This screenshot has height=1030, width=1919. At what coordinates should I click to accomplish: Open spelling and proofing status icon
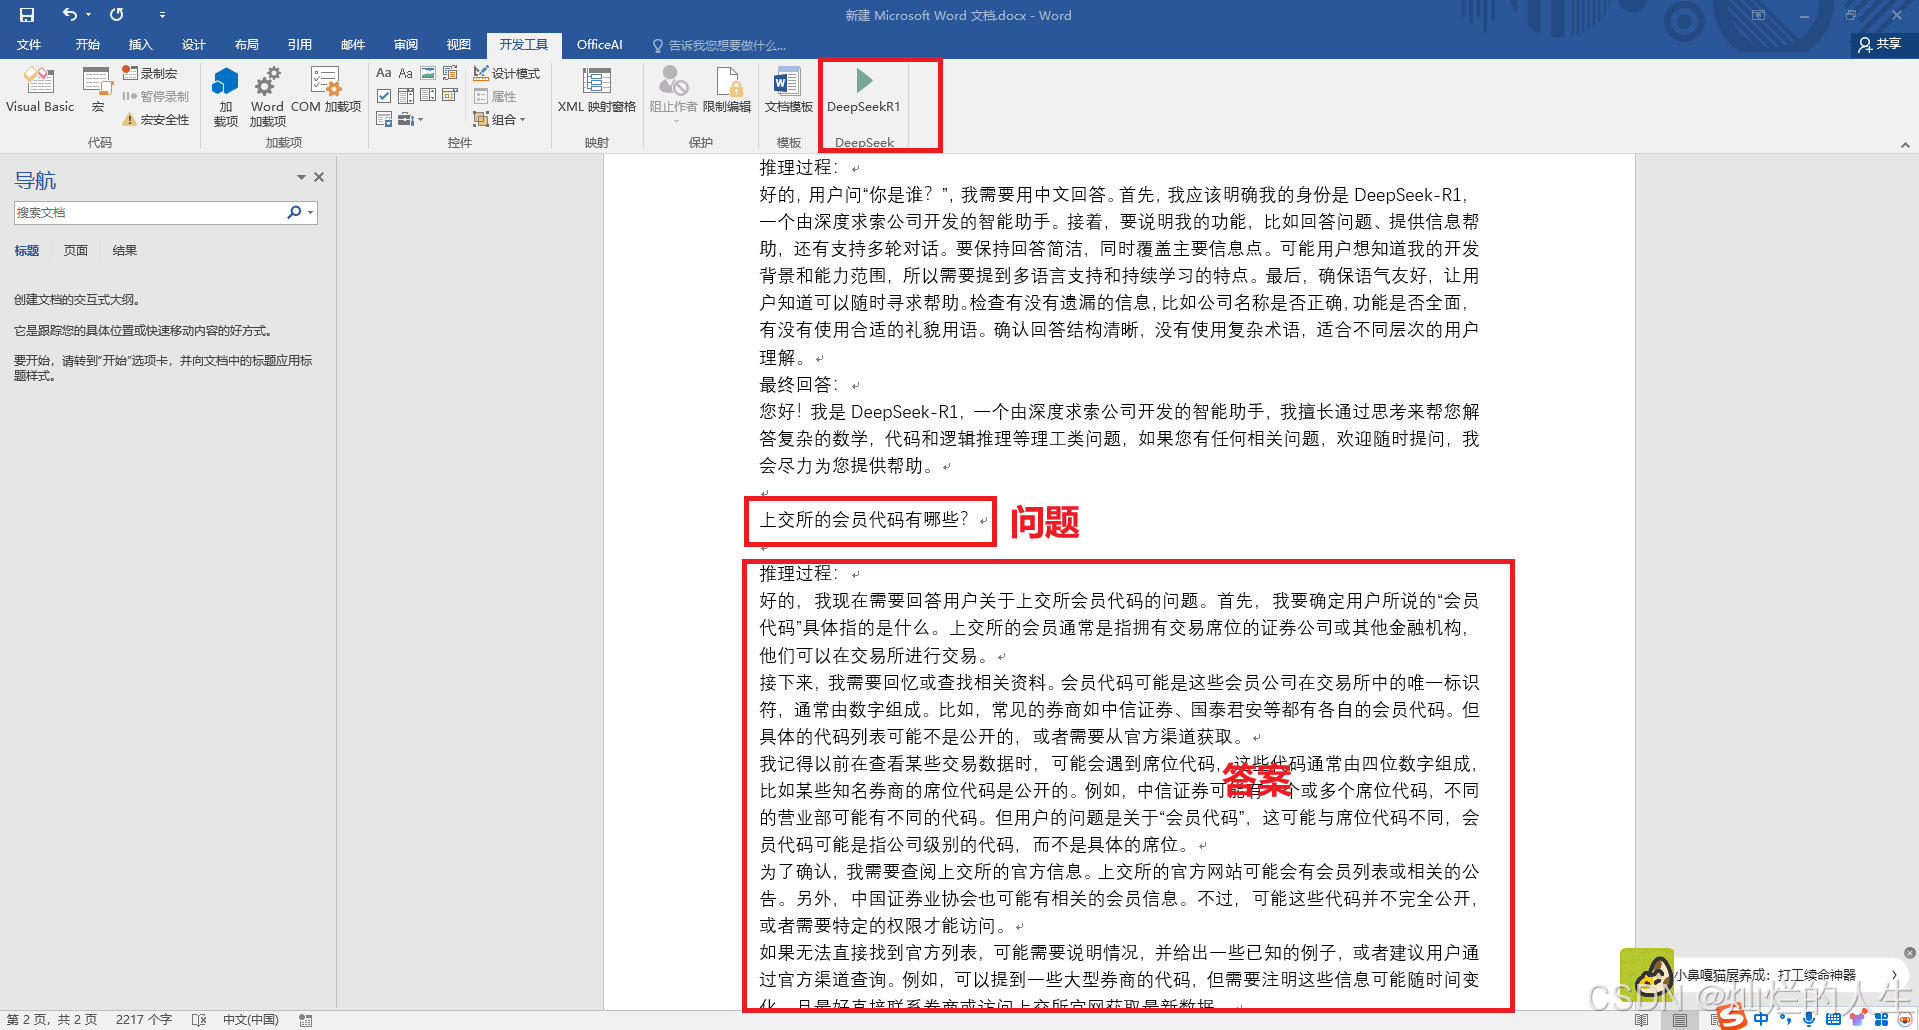coord(199,1020)
